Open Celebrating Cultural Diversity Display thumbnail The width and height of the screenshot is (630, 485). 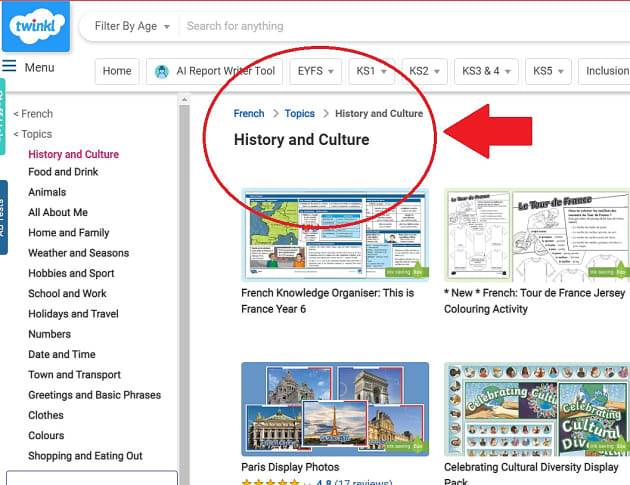point(537,409)
